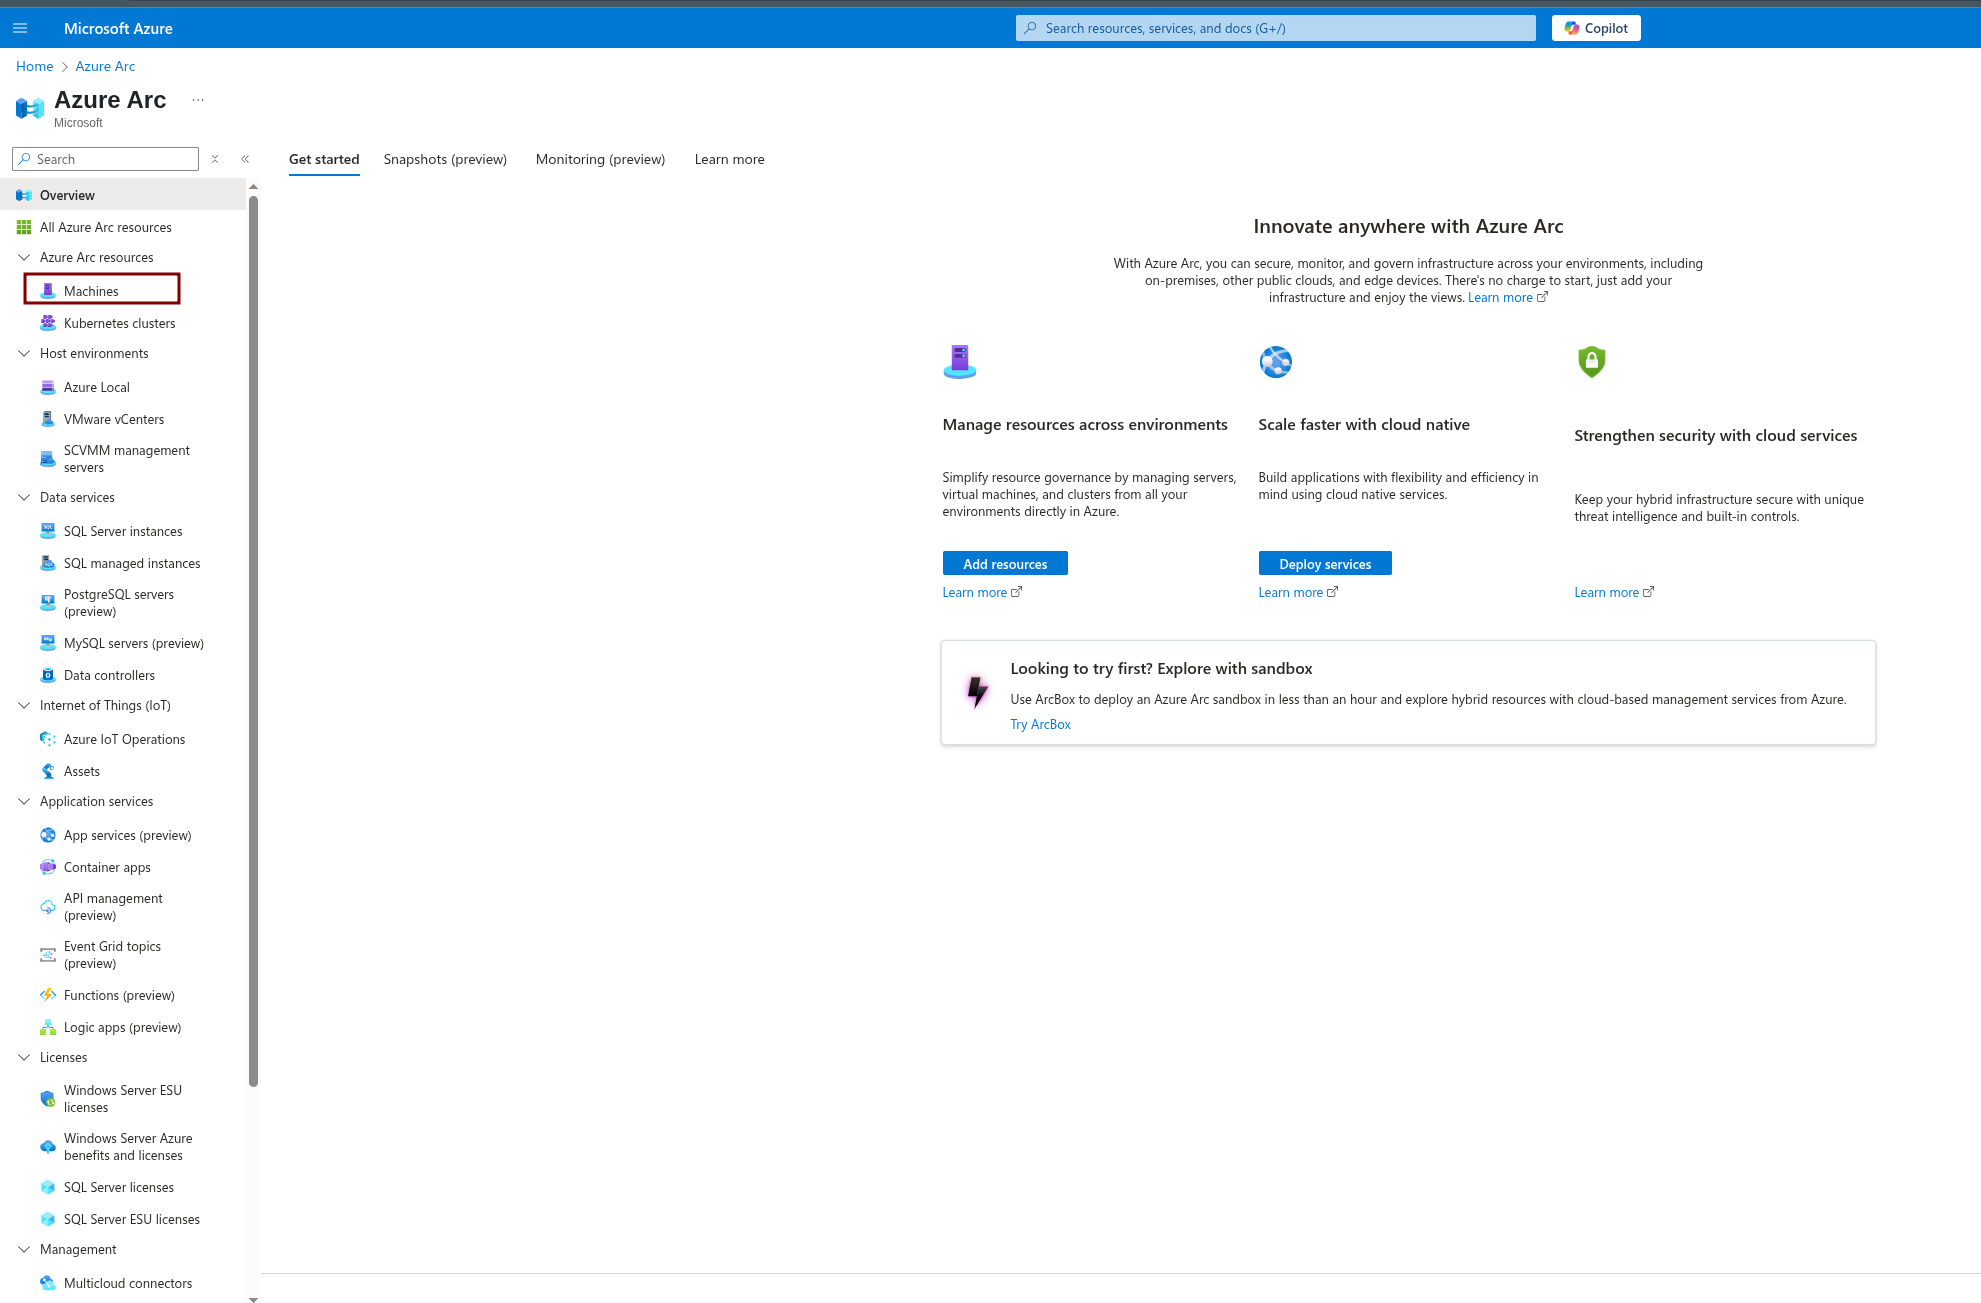
Task: Switch to the Monitoring (preview) tab
Action: (x=600, y=159)
